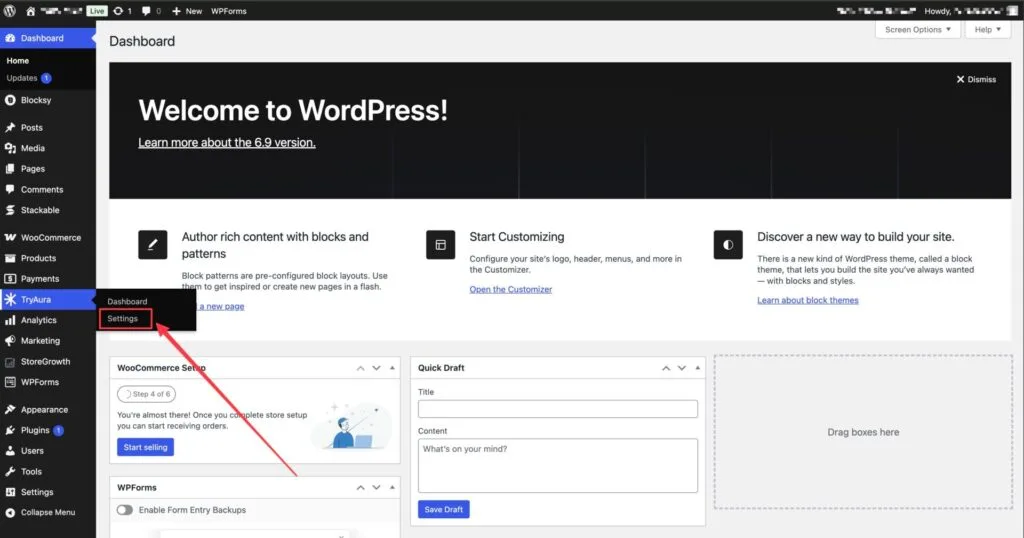Click the Marketing megaphone icon

(x=10, y=341)
